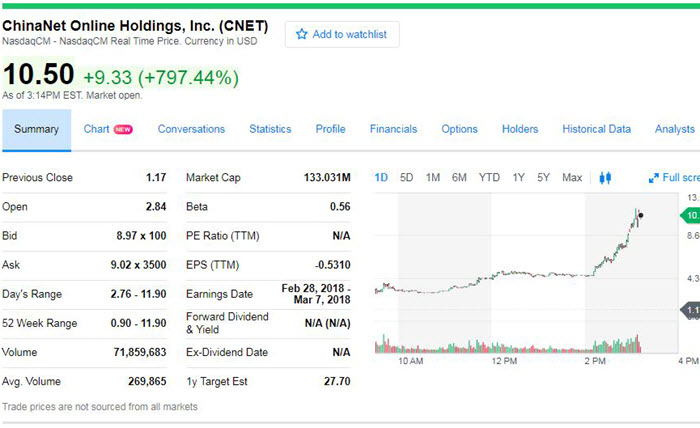Click the Day's Range value 2.76 - 11.90
The height and width of the screenshot is (428, 700).
[x=138, y=294]
